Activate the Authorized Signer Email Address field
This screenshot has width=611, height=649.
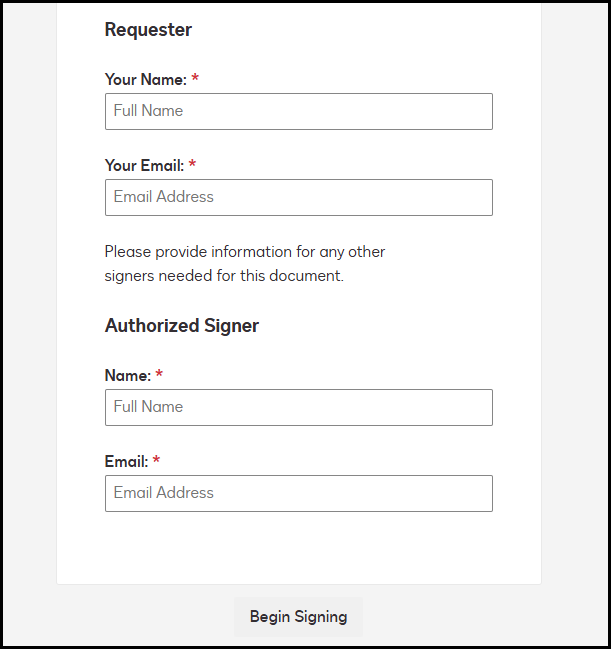[x=299, y=493]
